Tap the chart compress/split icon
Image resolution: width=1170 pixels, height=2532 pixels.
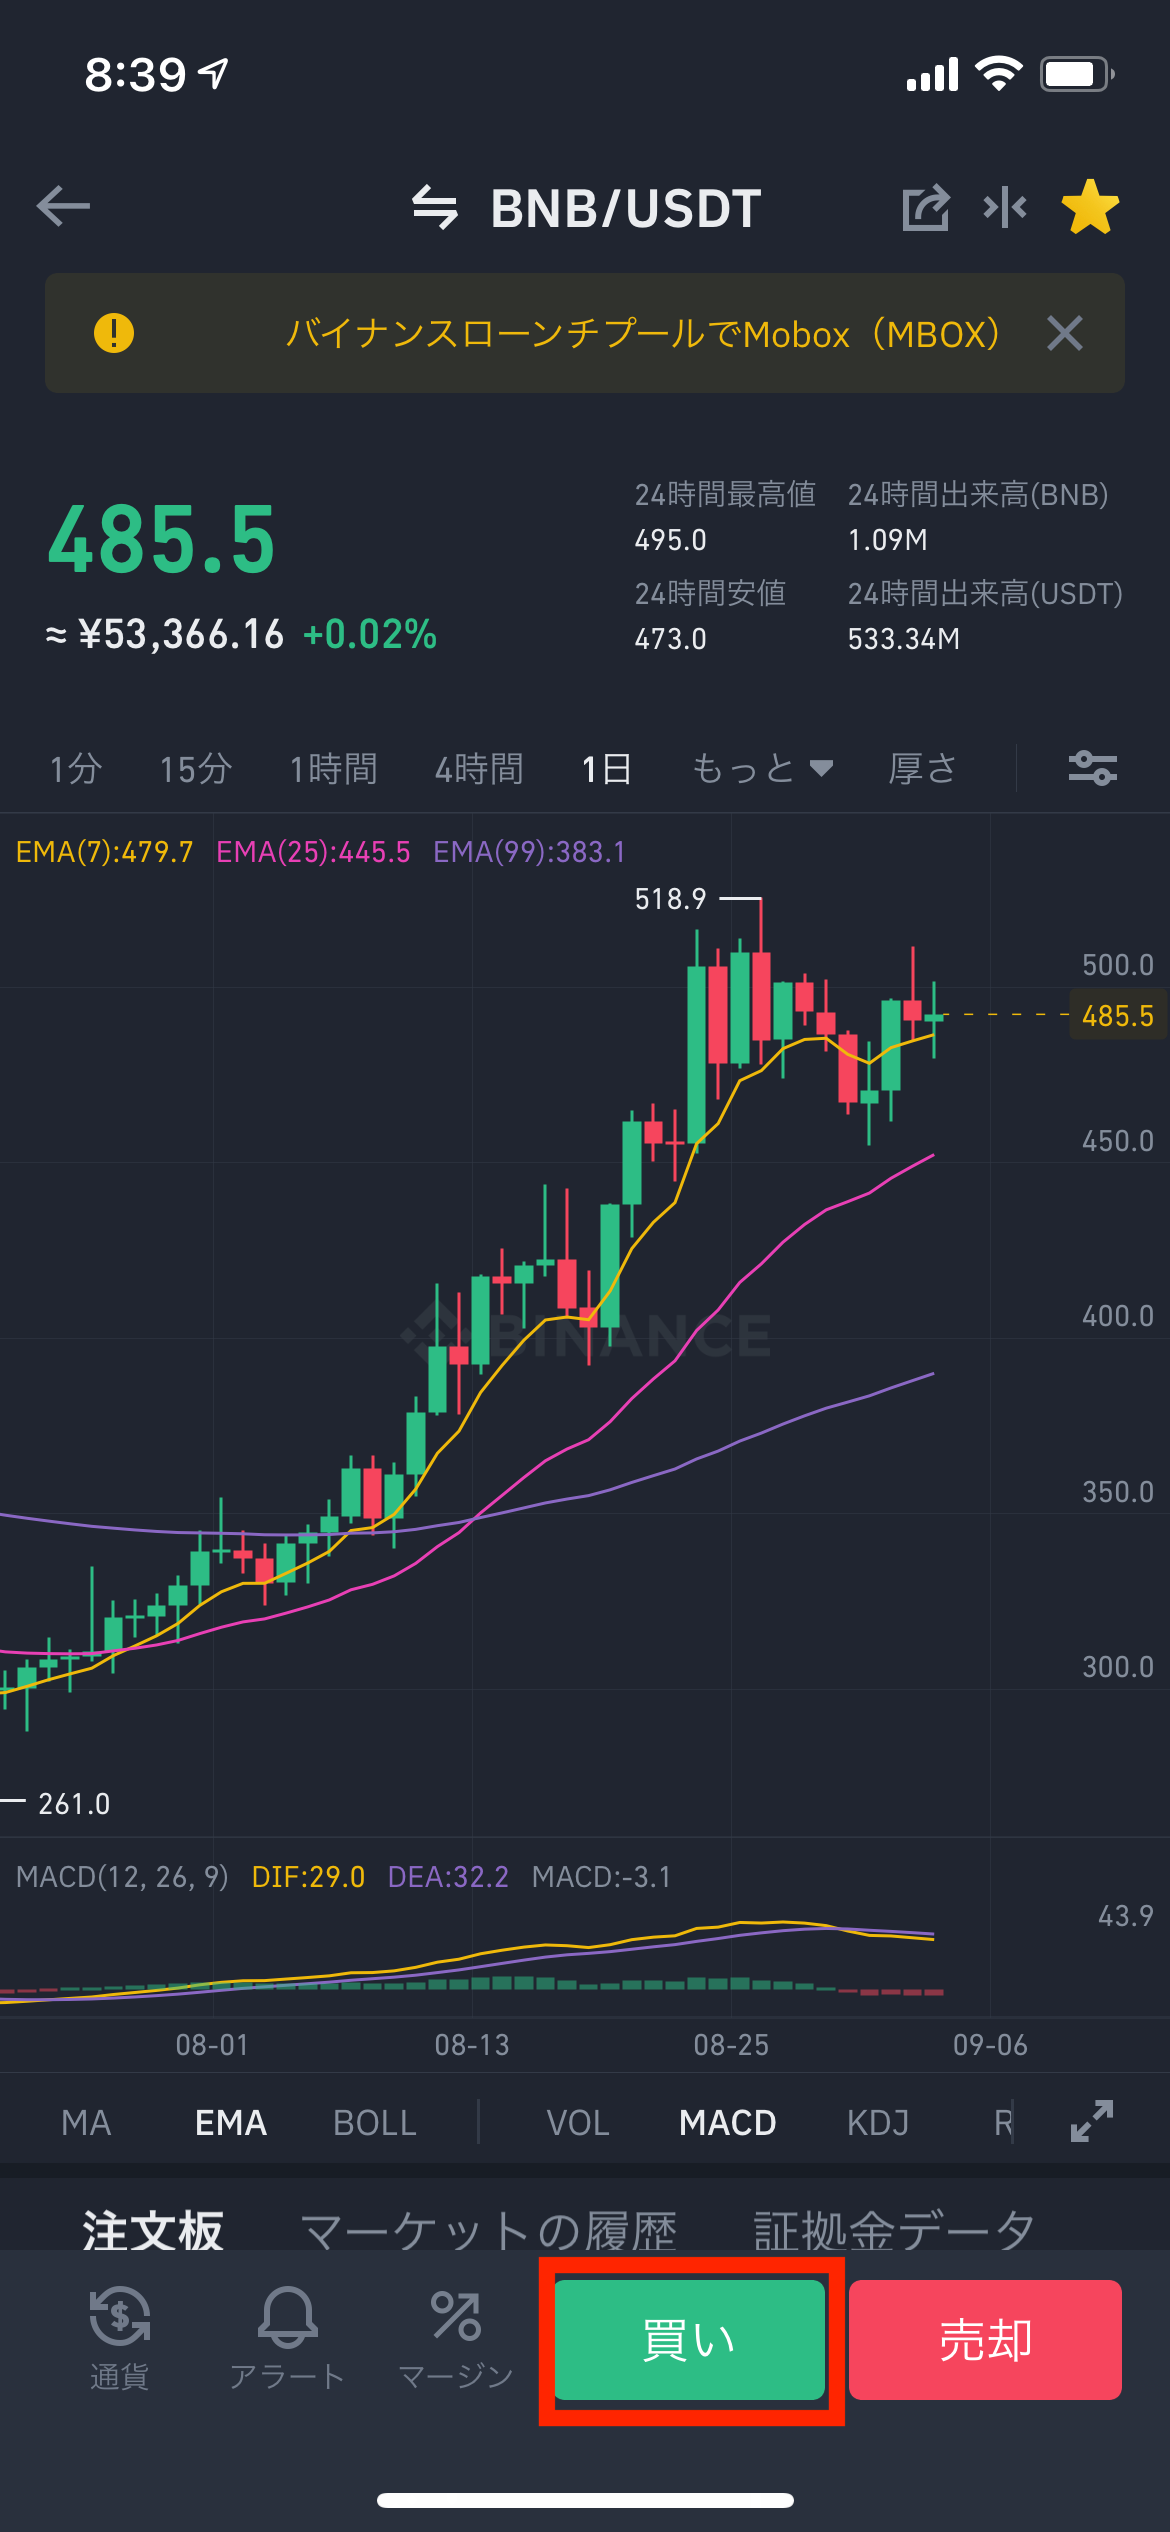point(1005,207)
